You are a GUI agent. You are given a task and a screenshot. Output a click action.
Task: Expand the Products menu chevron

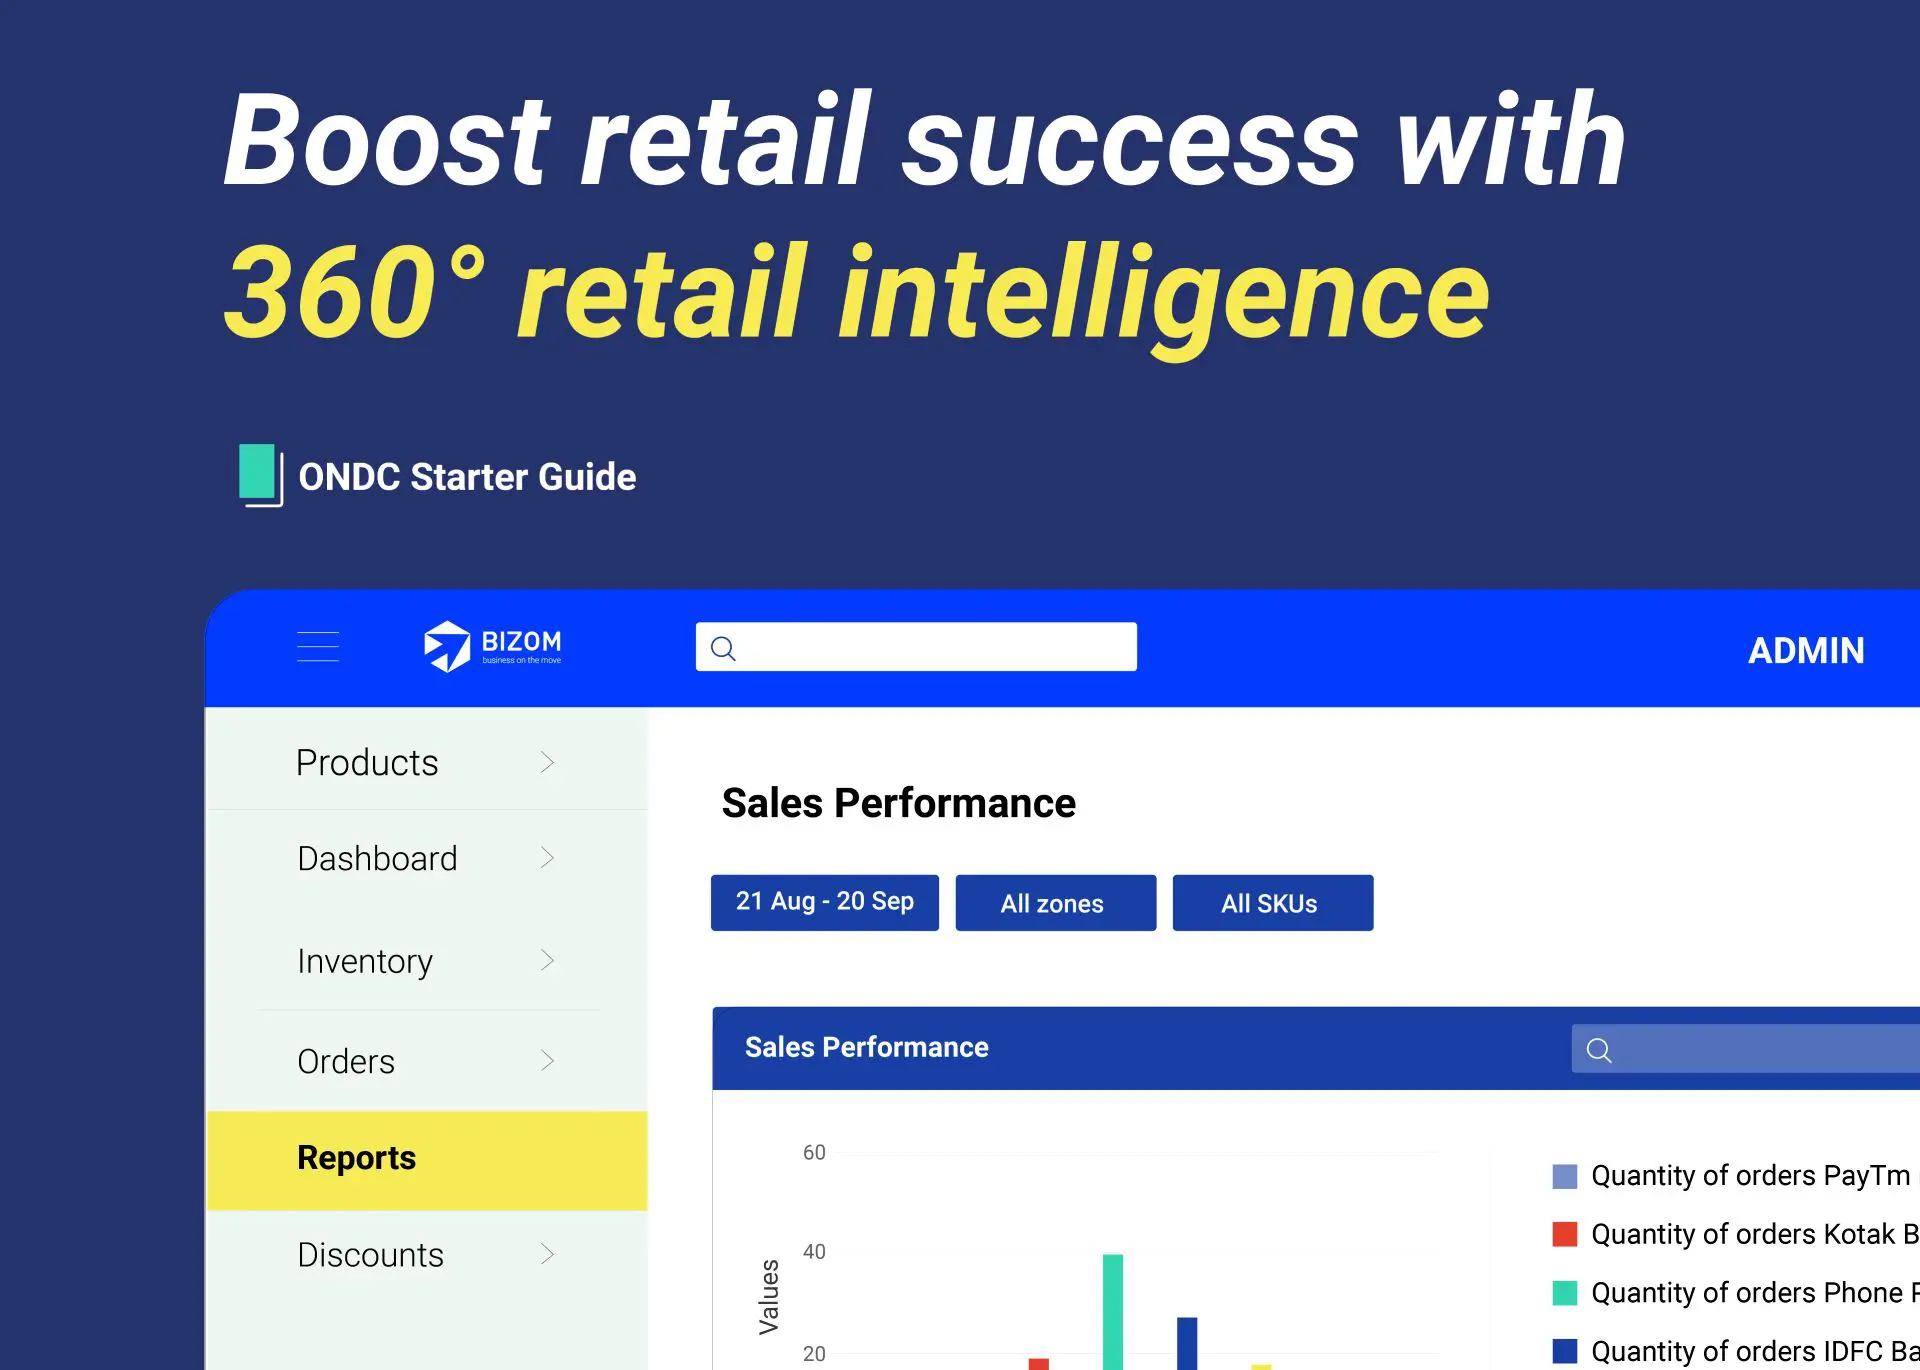click(547, 762)
